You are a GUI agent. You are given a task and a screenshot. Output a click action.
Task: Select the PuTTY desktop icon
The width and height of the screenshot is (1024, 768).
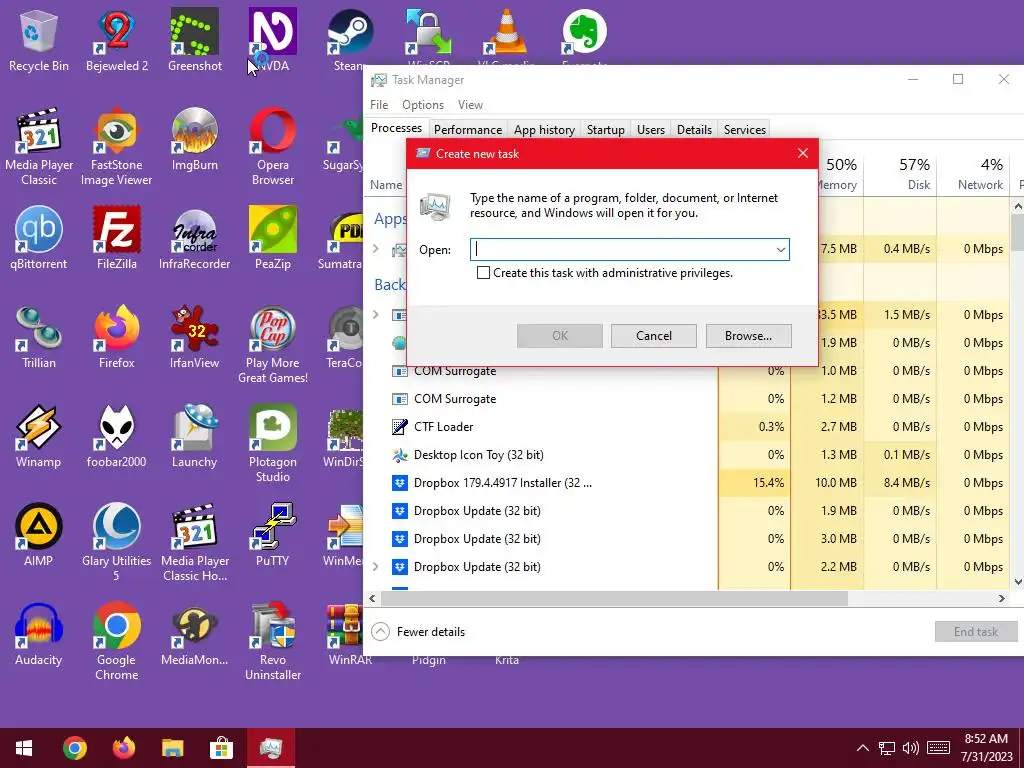click(273, 535)
